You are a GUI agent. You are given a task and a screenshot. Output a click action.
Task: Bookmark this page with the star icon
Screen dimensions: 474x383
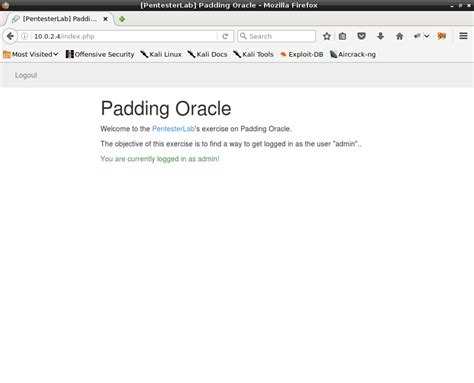tap(327, 36)
